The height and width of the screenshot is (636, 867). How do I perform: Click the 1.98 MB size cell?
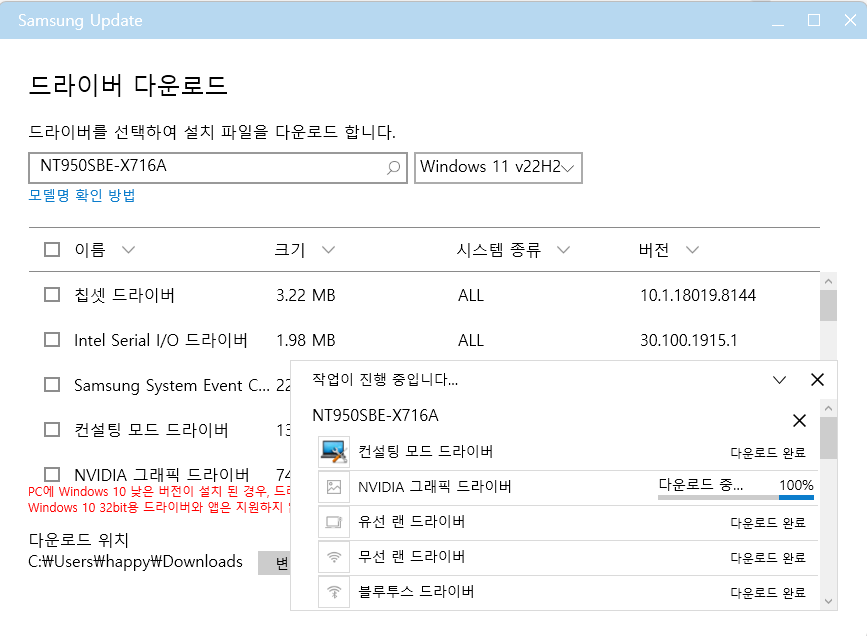tap(306, 340)
